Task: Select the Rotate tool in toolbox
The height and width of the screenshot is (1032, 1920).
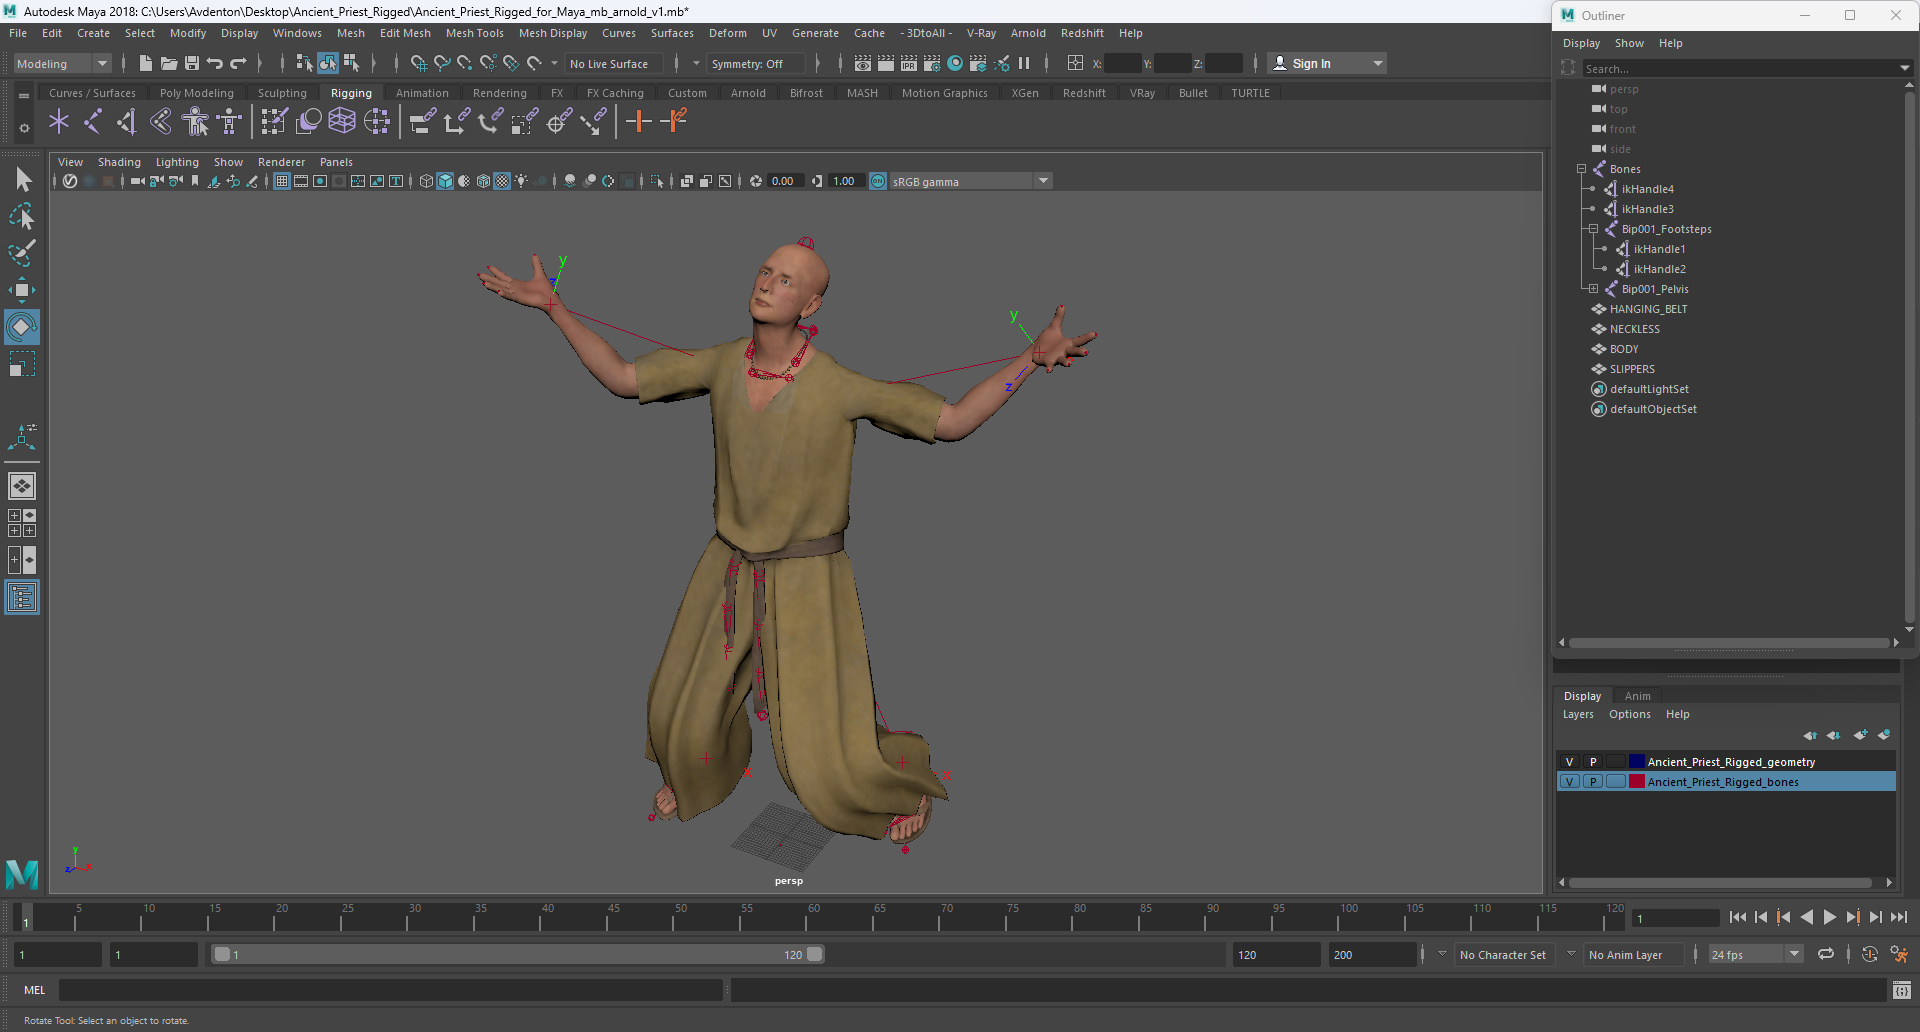Action: click(22, 327)
